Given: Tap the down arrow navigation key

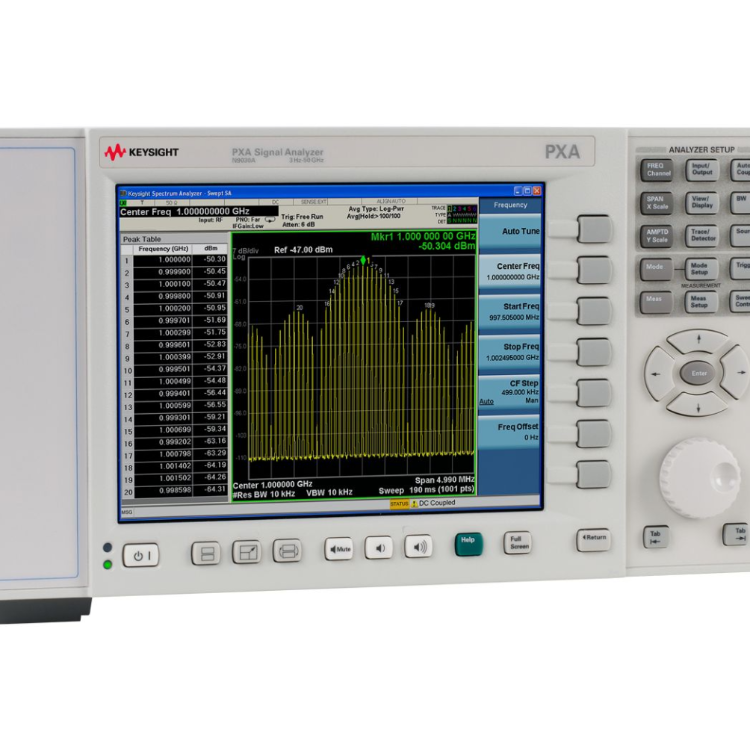Looking at the screenshot, I should (x=698, y=406).
